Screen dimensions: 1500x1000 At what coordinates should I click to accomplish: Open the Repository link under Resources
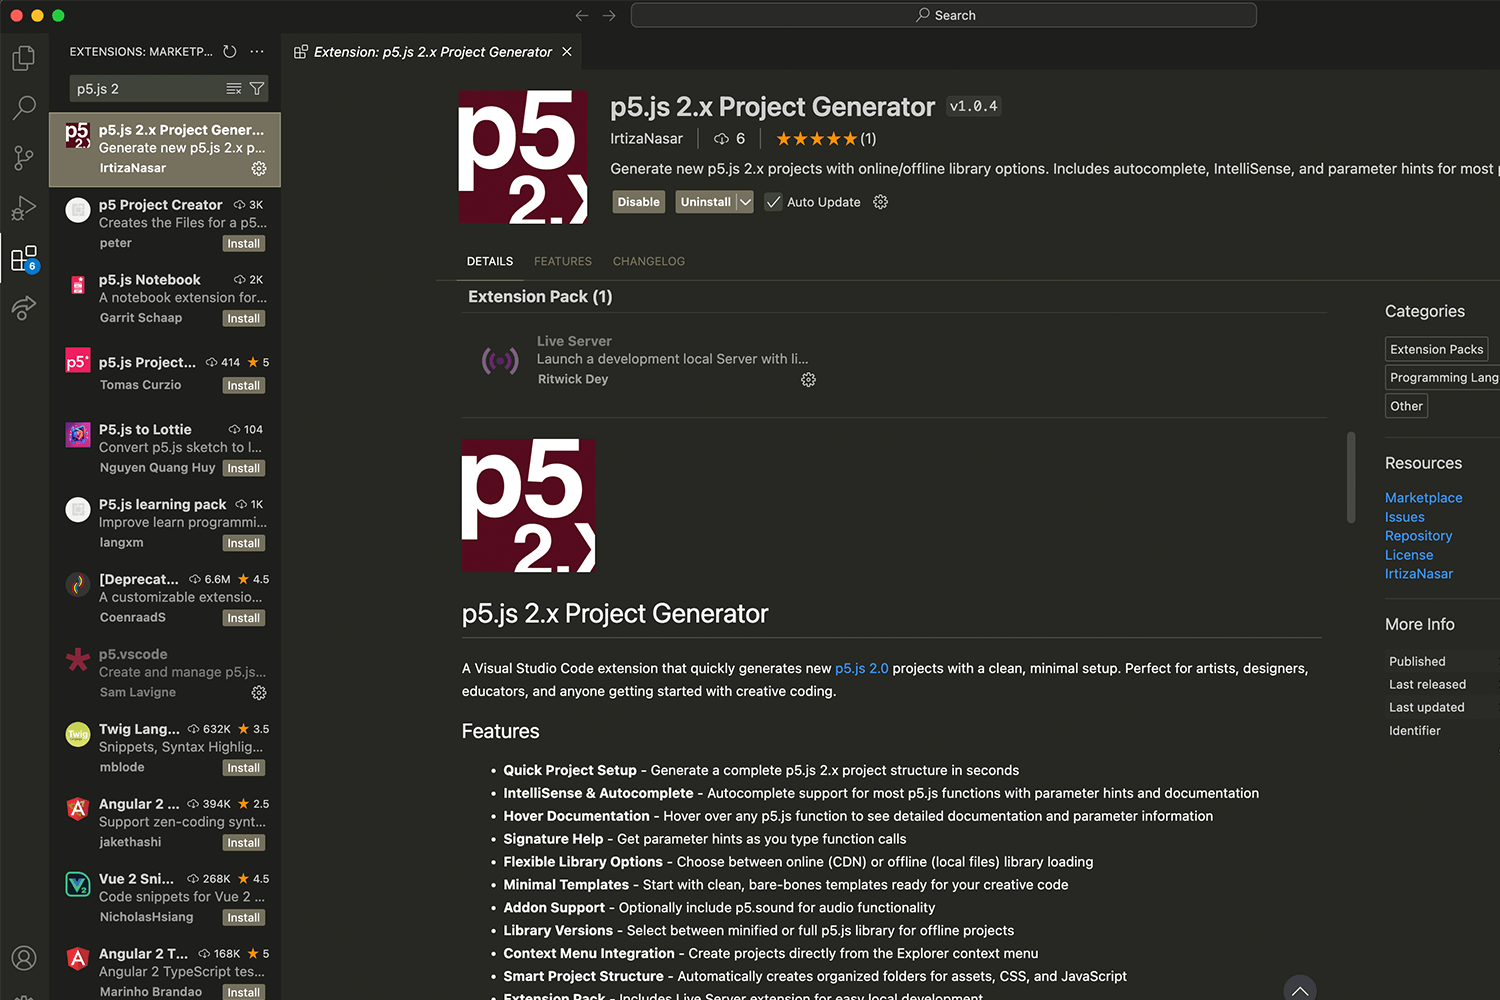[x=1418, y=535]
